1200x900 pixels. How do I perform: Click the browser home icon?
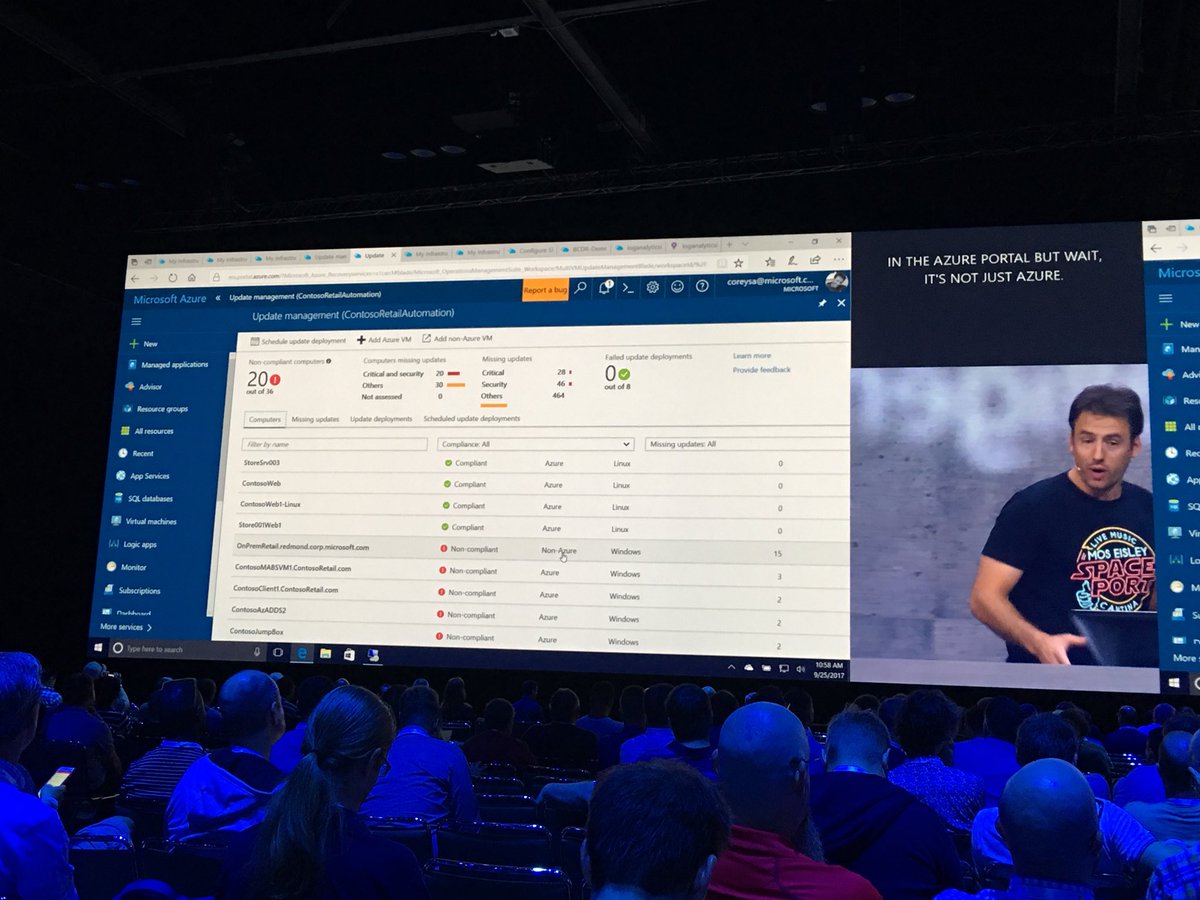190,278
